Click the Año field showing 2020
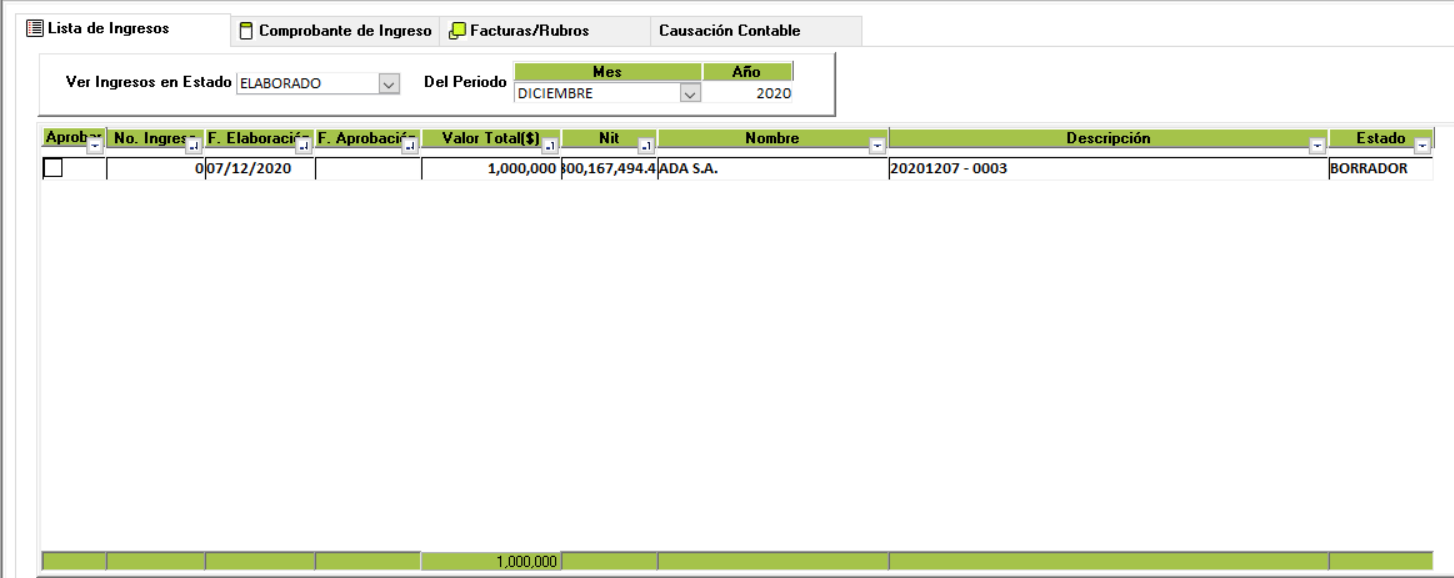Screen dimensions: 1454x578 748,93
